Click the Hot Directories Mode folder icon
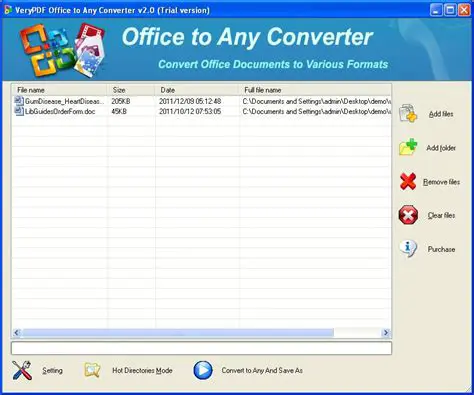The width and height of the screenshot is (474, 395). 92,370
